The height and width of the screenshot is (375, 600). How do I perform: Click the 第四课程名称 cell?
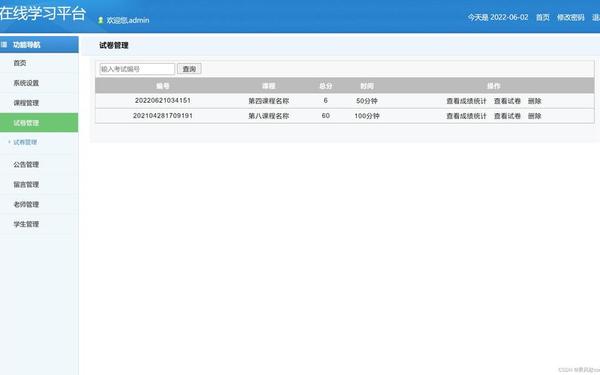point(269,101)
